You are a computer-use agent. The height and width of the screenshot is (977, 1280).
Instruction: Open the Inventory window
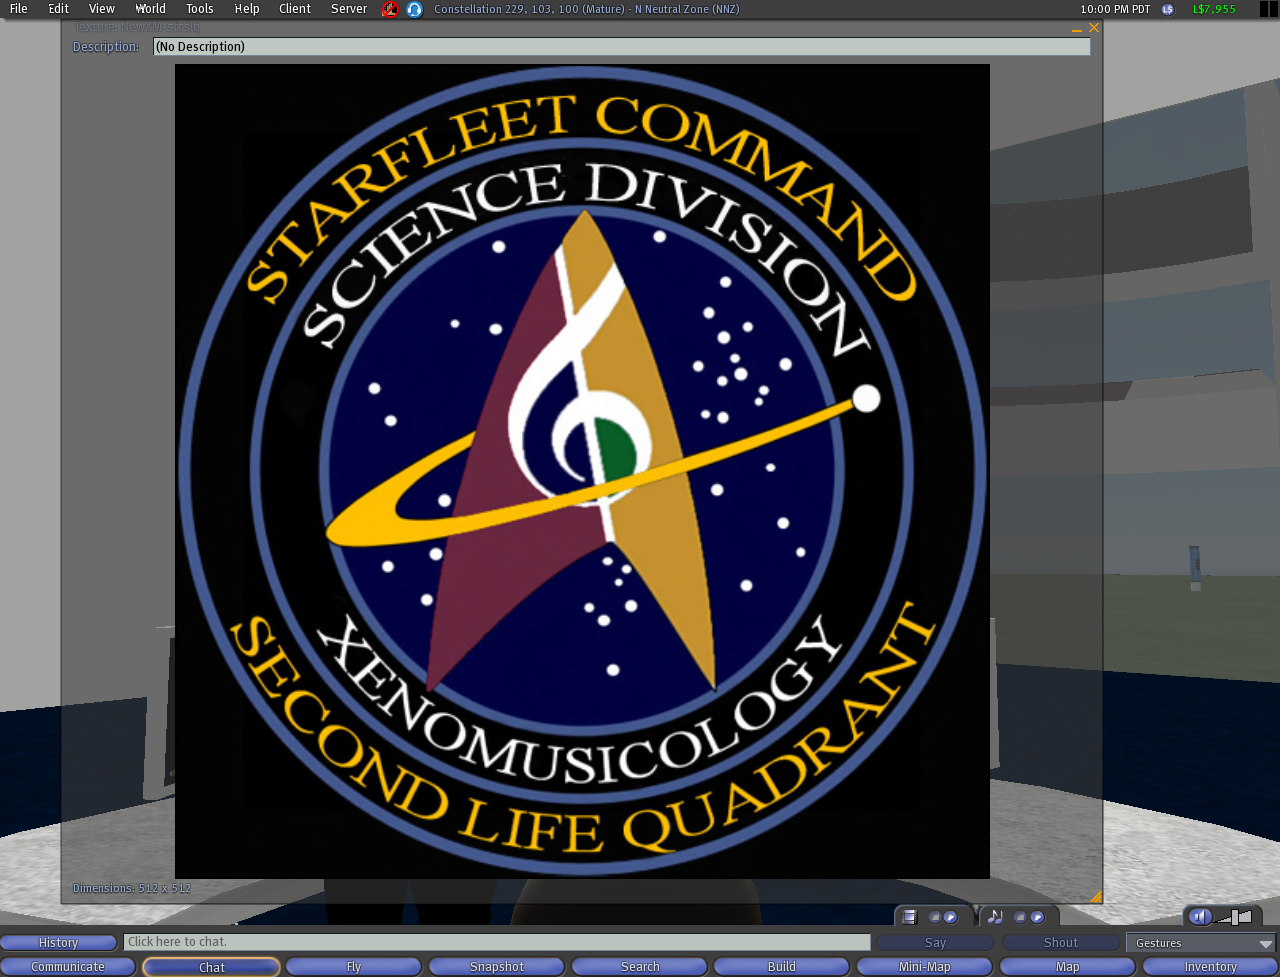tap(1211, 967)
